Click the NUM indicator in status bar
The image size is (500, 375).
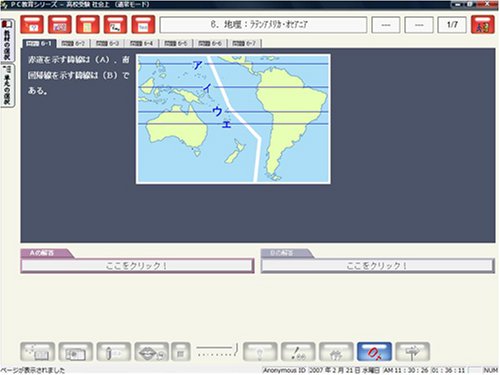pyautogui.click(x=490, y=370)
